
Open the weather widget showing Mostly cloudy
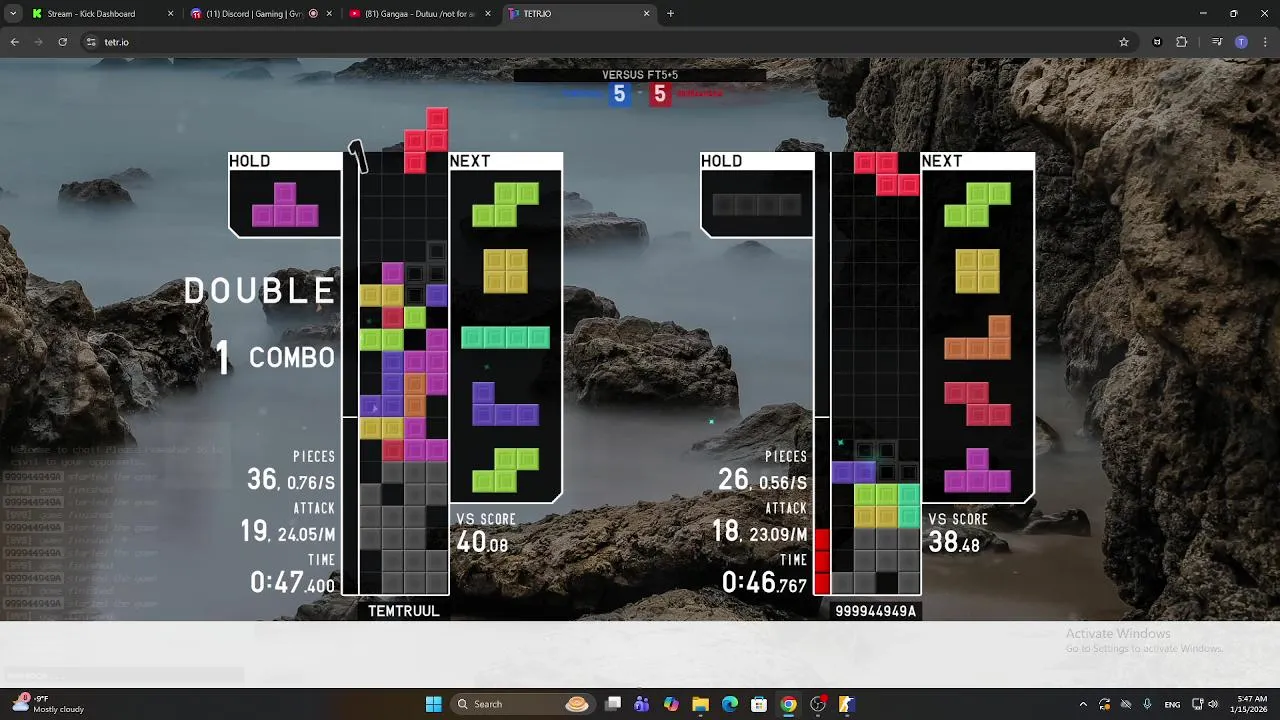tap(46, 704)
